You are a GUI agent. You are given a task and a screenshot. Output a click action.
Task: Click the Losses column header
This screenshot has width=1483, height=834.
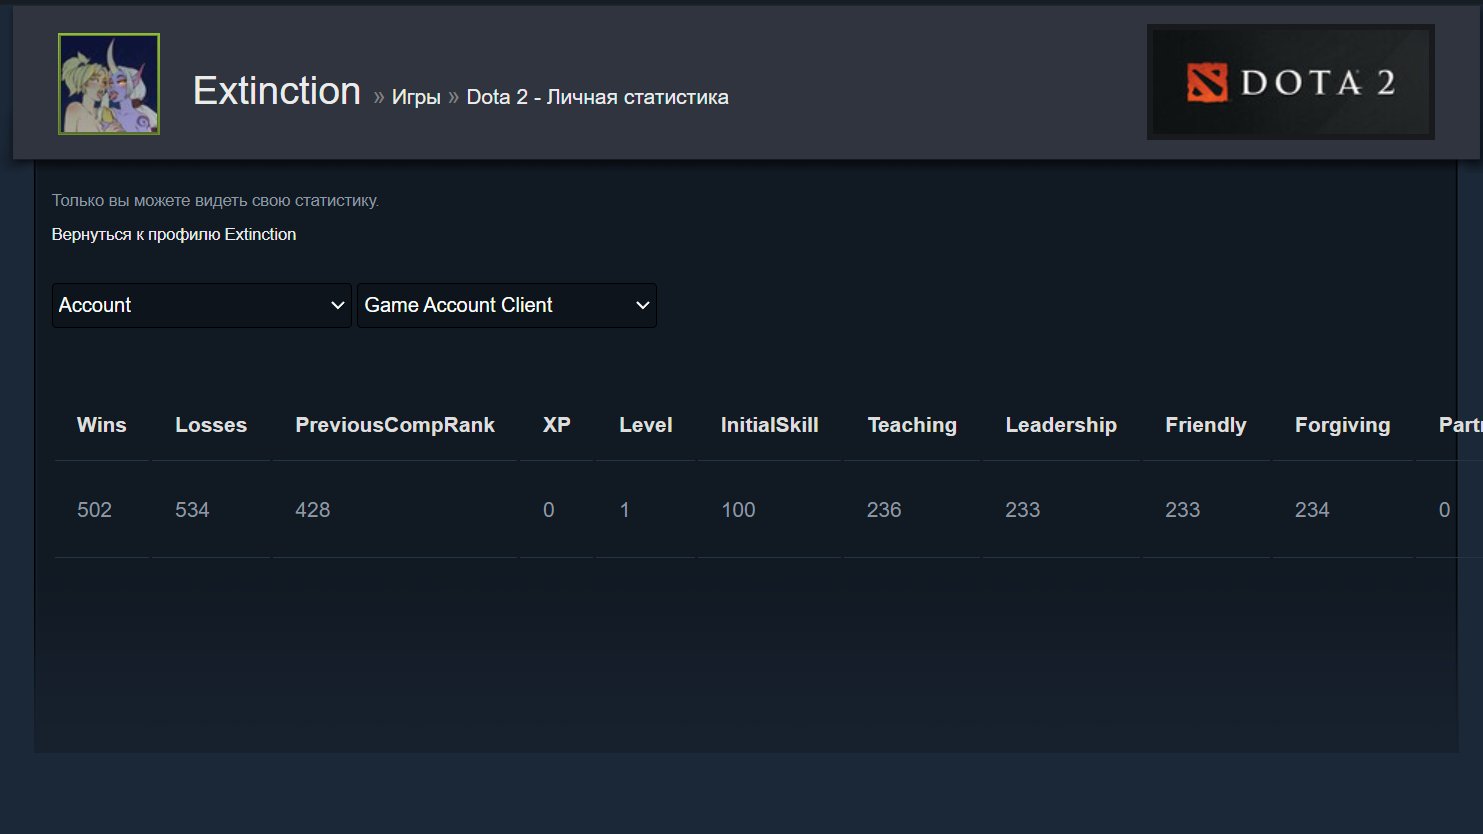(x=211, y=425)
